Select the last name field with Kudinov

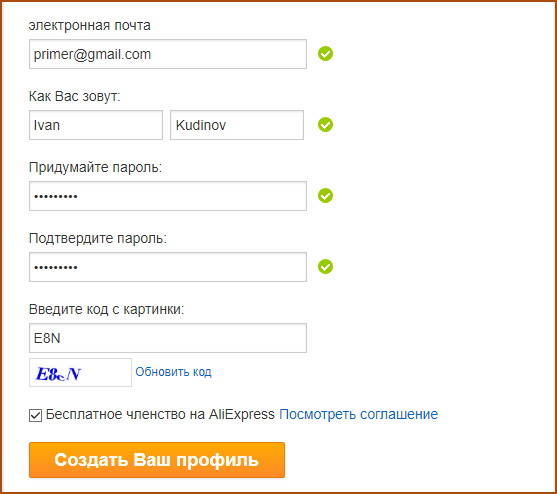point(237,125)
